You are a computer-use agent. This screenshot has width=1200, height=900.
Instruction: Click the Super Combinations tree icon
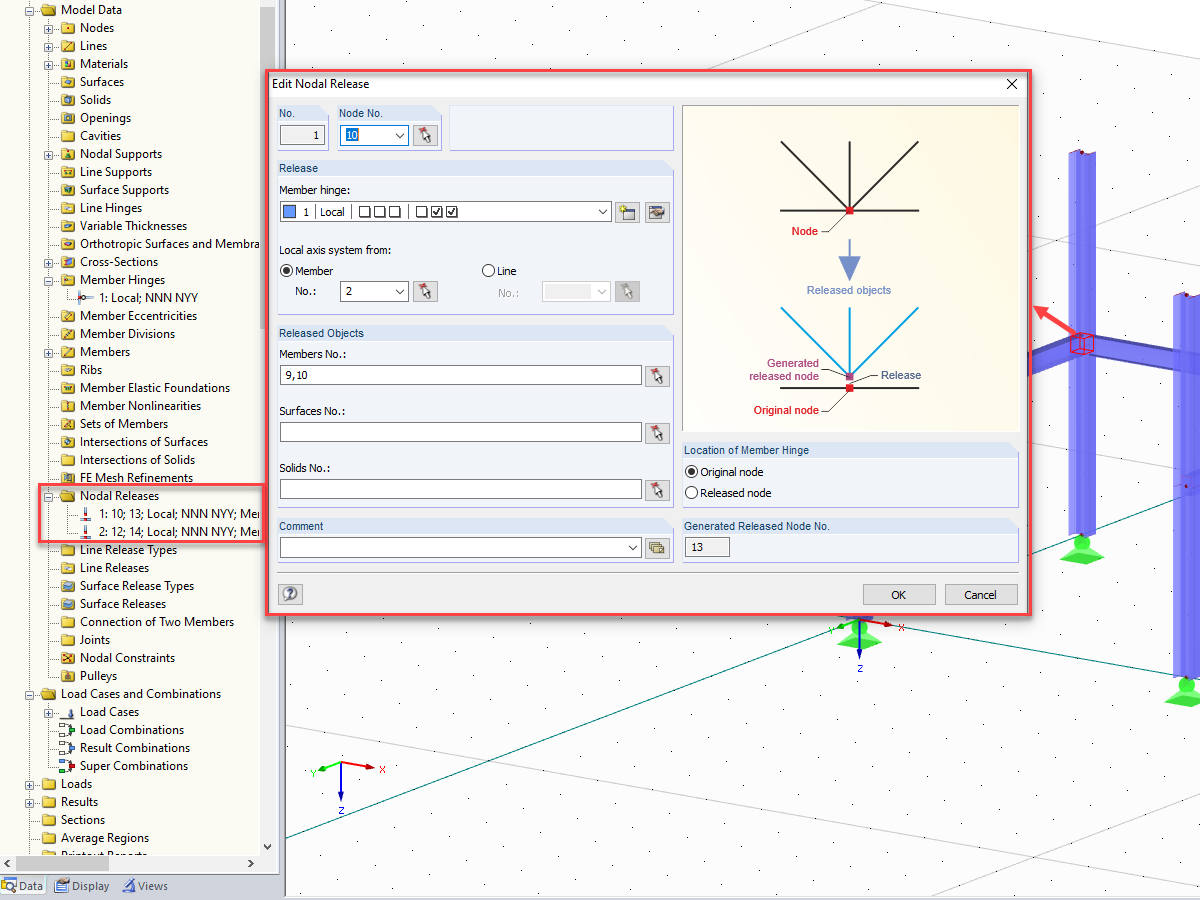tap(68, 766)
